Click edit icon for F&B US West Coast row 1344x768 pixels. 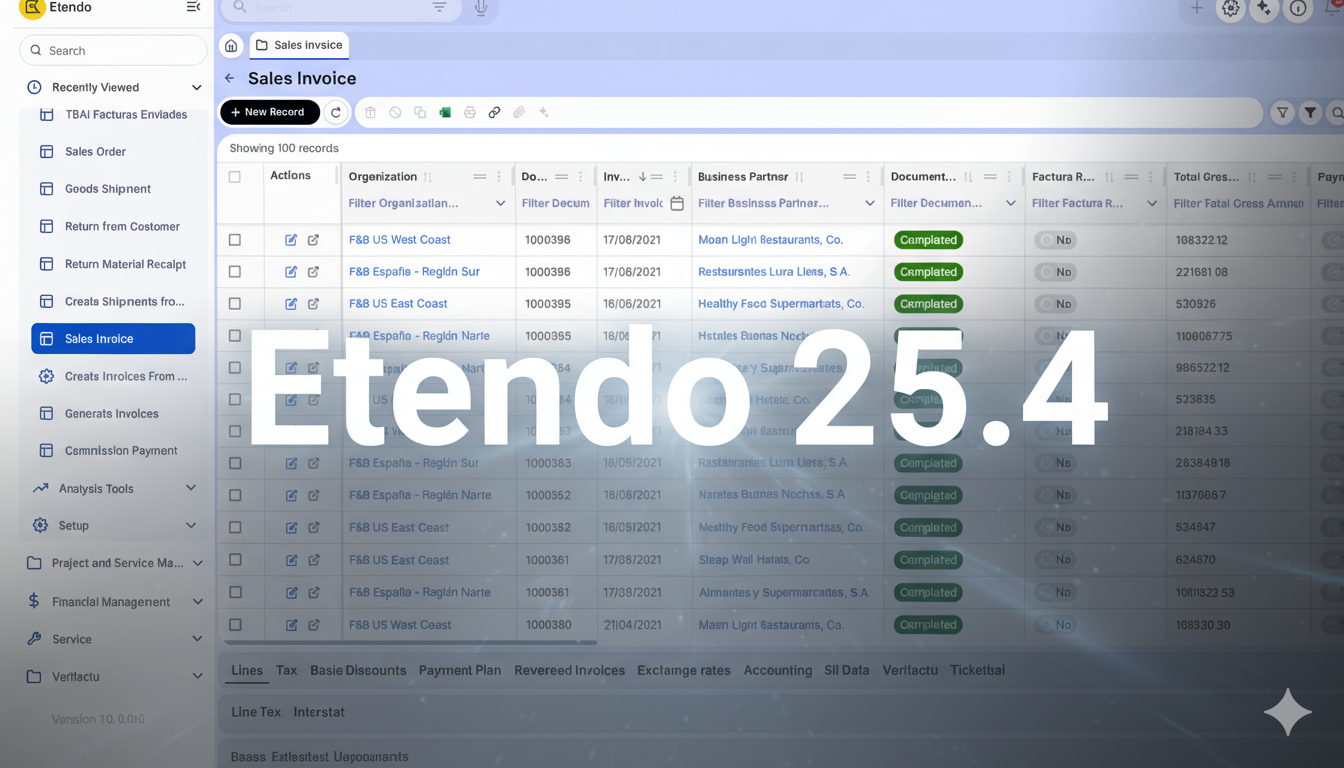(291, 240)
